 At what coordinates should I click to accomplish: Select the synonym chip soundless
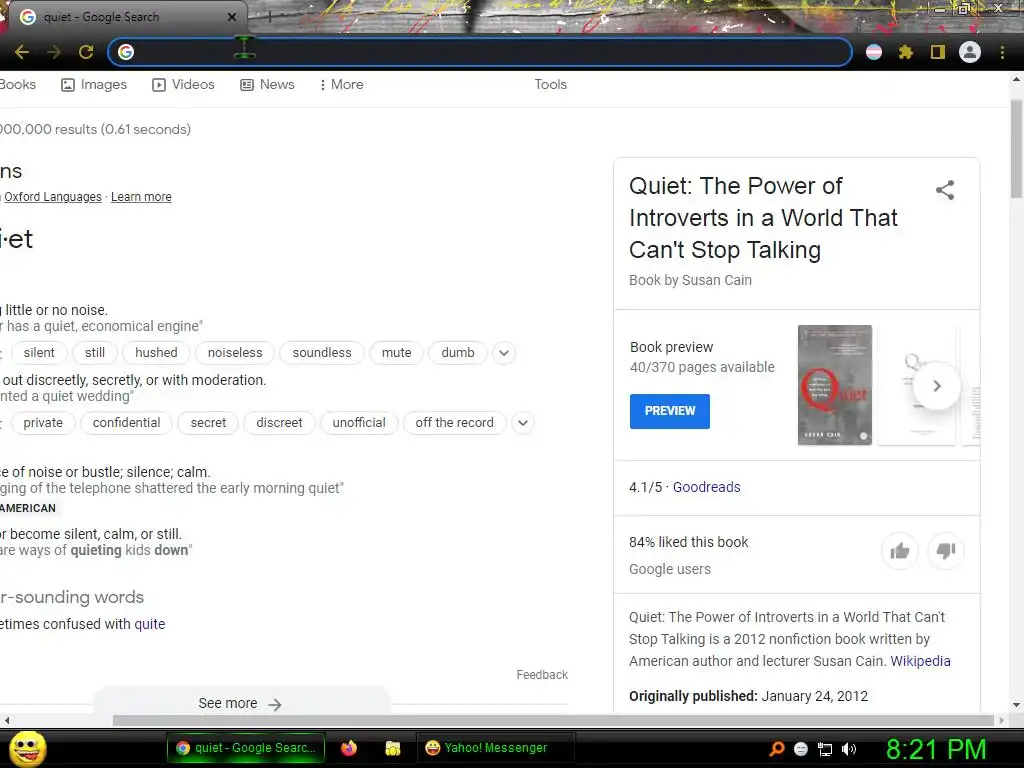click(x=322, y=353)
